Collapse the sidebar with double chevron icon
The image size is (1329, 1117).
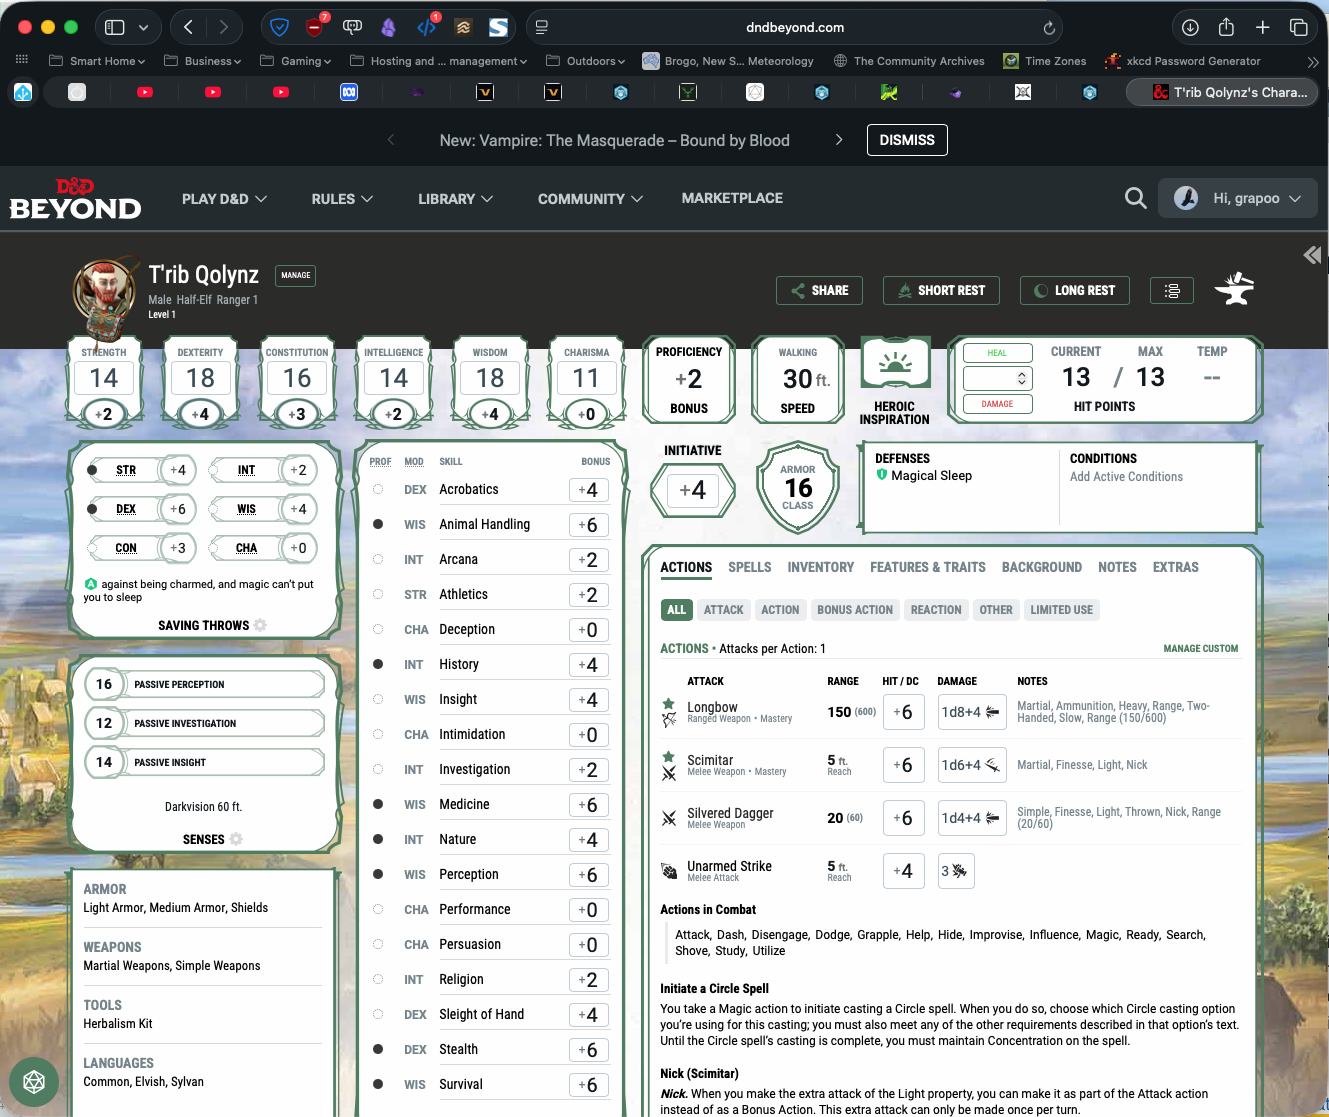1312,255
